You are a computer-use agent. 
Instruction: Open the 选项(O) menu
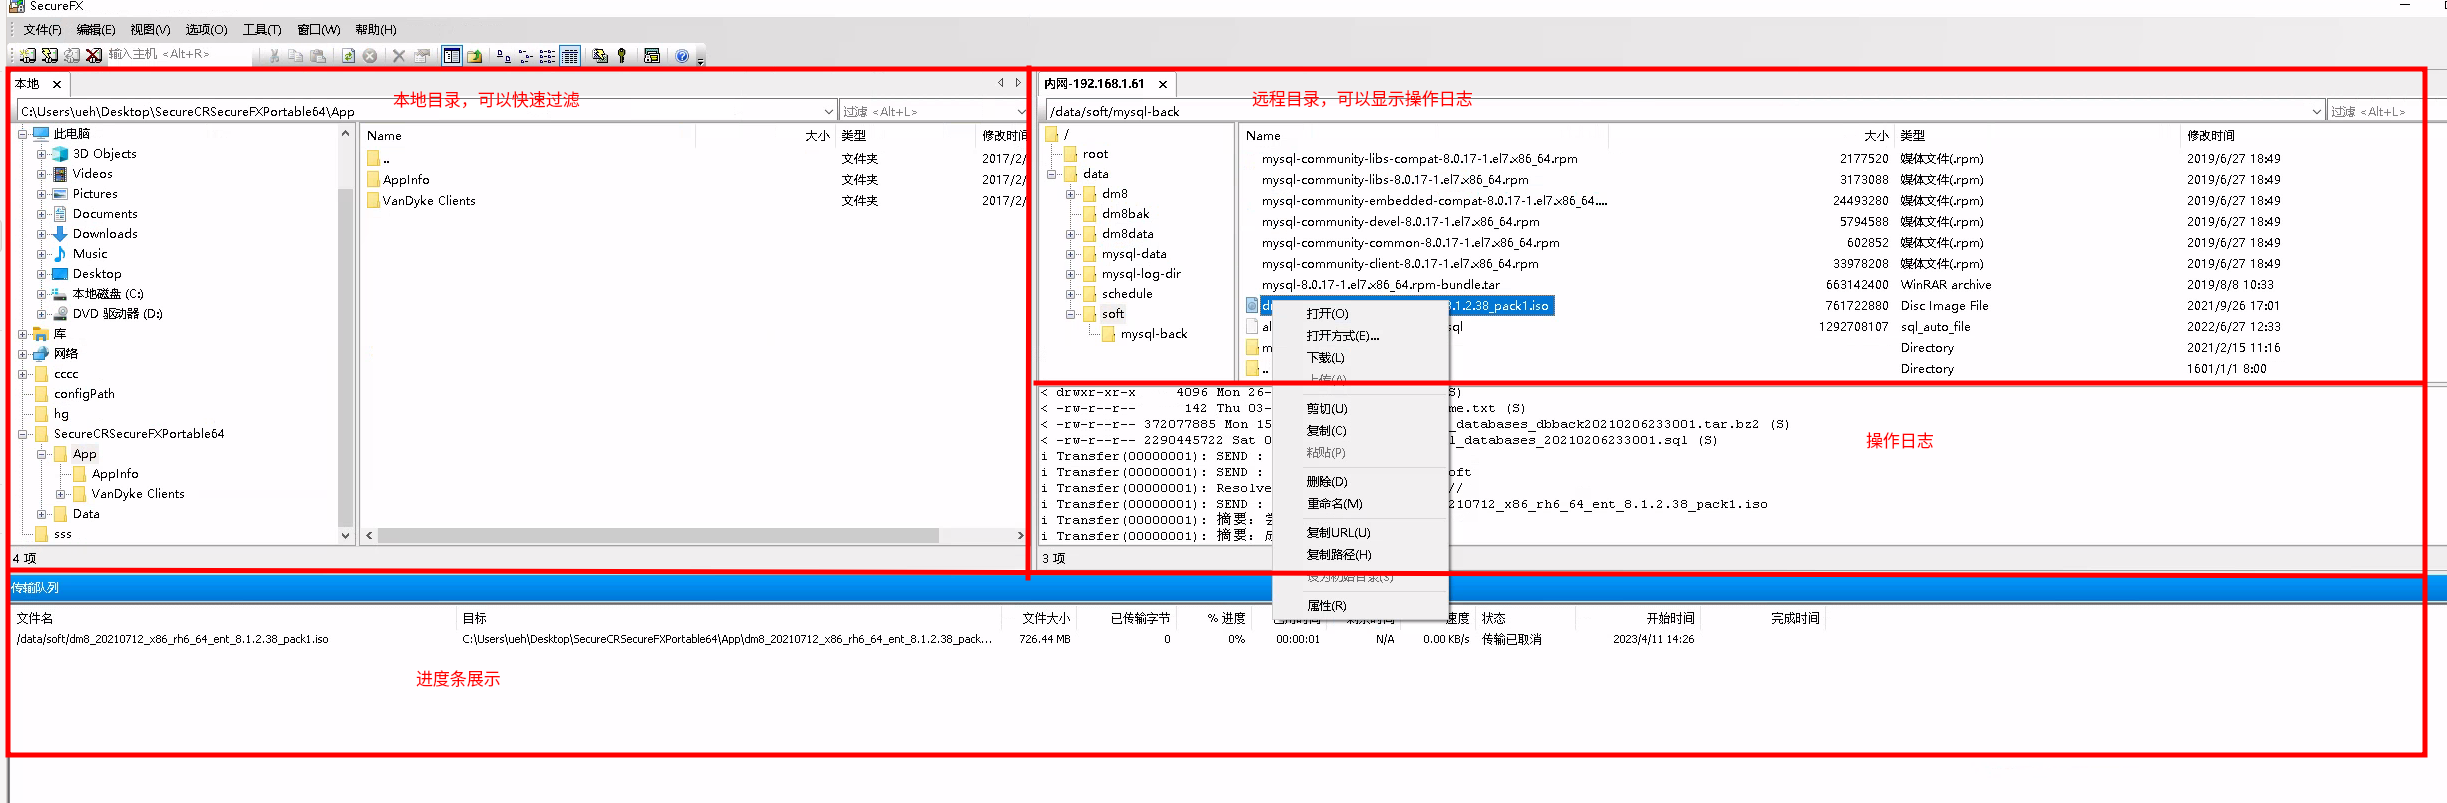click(x=206, y=30)
